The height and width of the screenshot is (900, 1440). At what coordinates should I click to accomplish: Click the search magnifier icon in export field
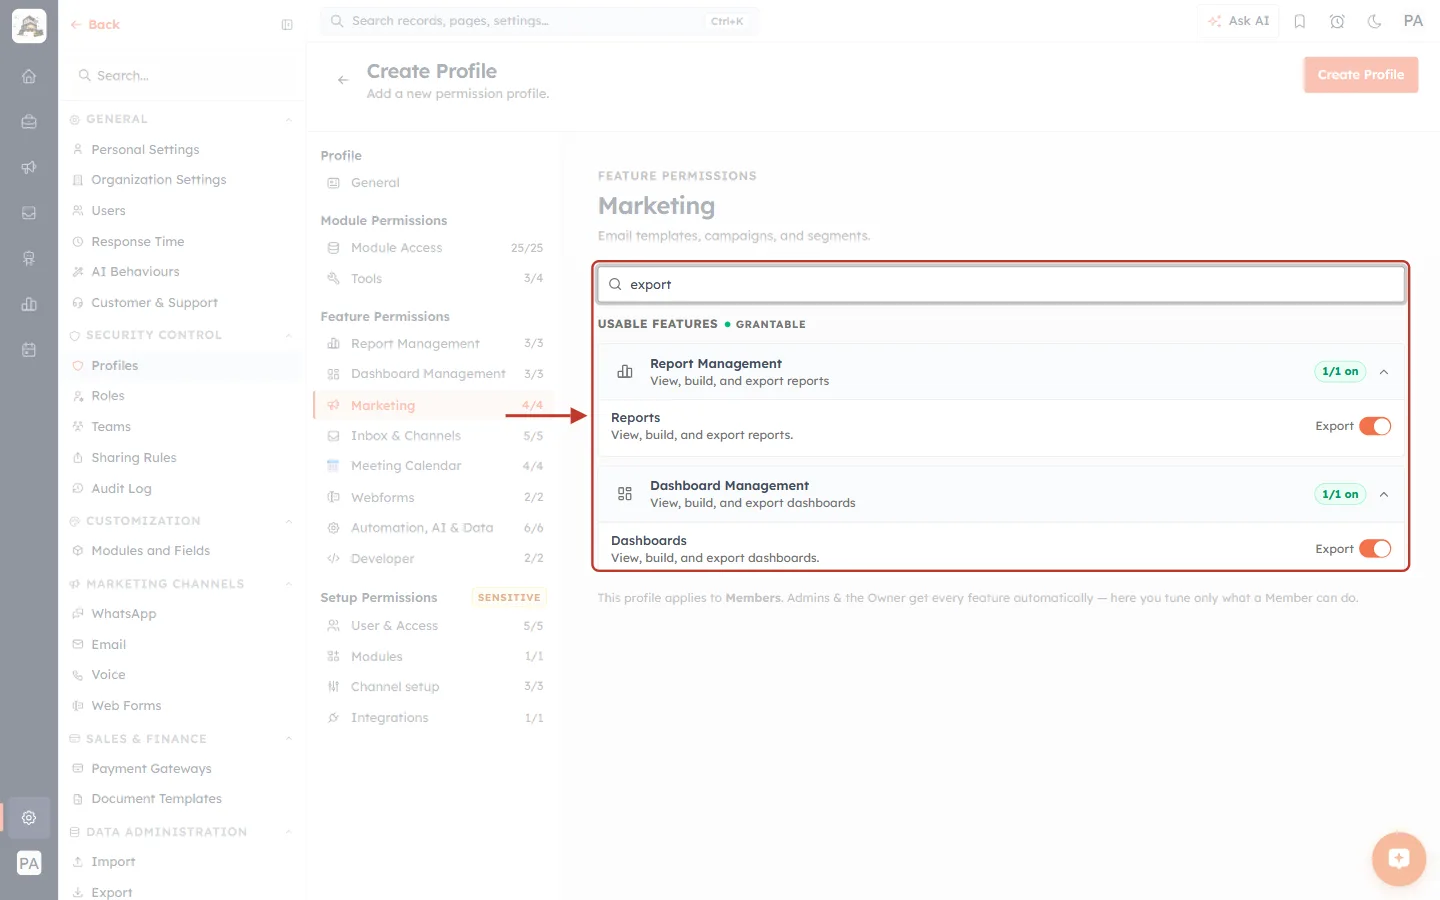615,285
